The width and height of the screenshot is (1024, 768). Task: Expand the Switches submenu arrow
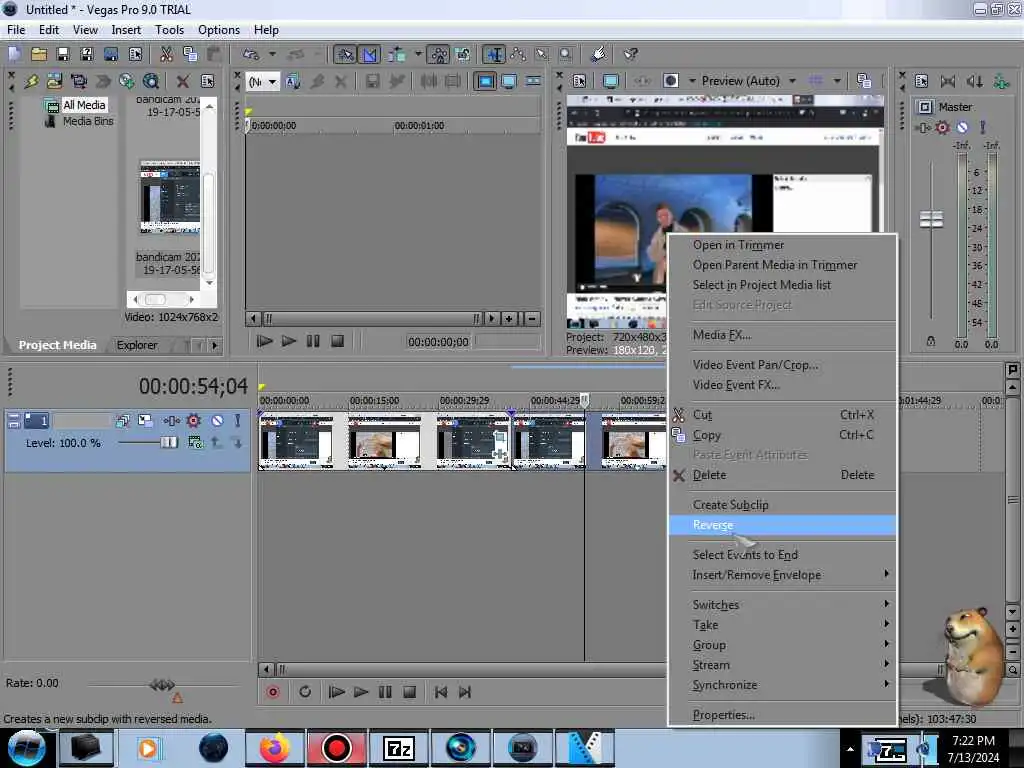coord(886,604)
